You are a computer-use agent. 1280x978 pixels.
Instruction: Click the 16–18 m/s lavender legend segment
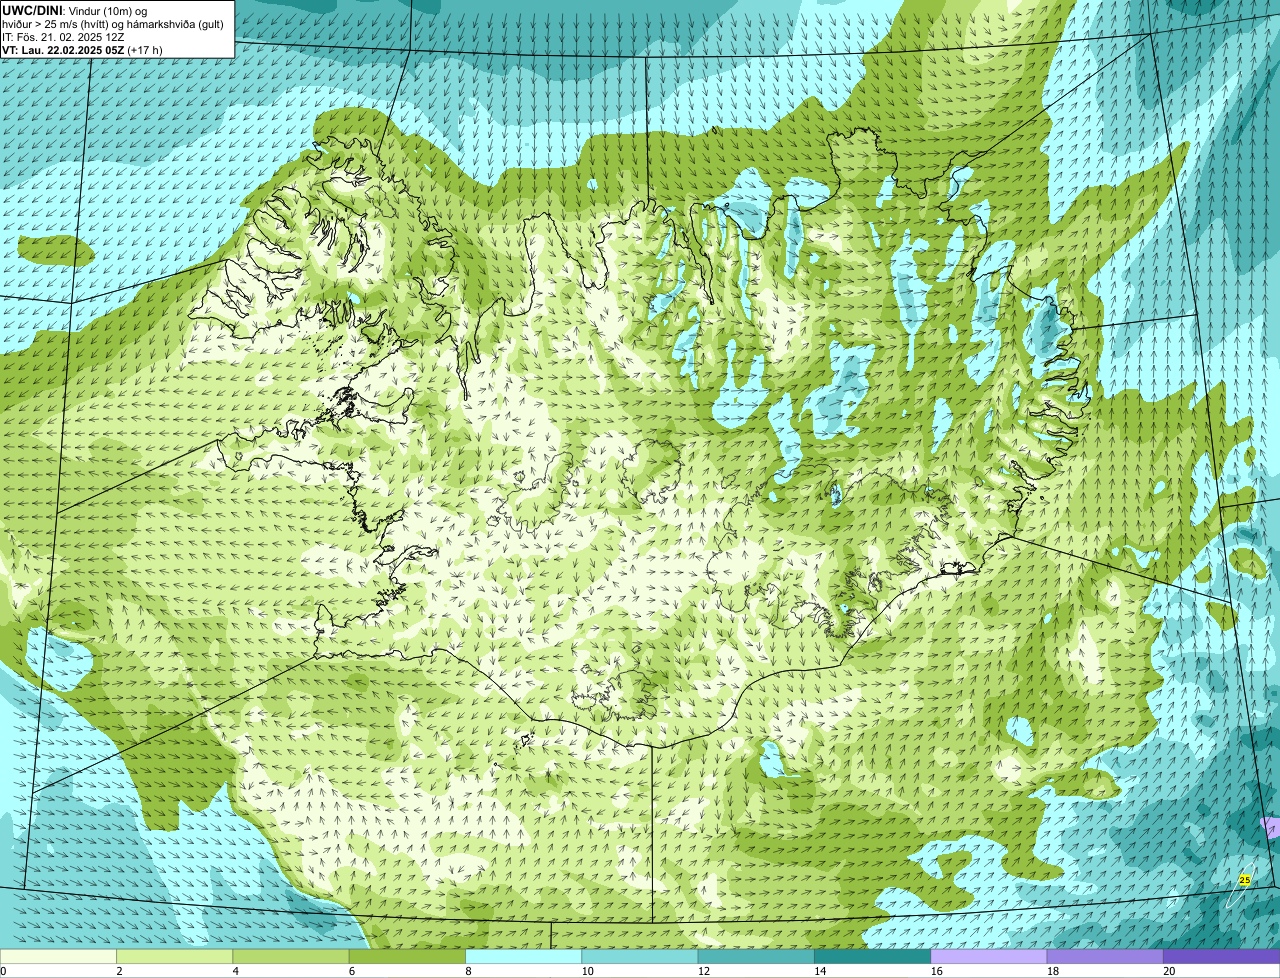point(989,956)
